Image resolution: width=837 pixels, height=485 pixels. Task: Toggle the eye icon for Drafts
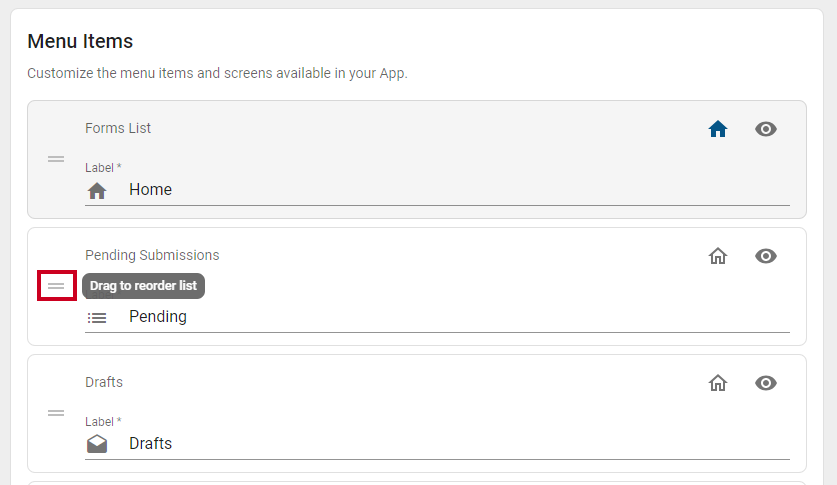coord(765,383)
